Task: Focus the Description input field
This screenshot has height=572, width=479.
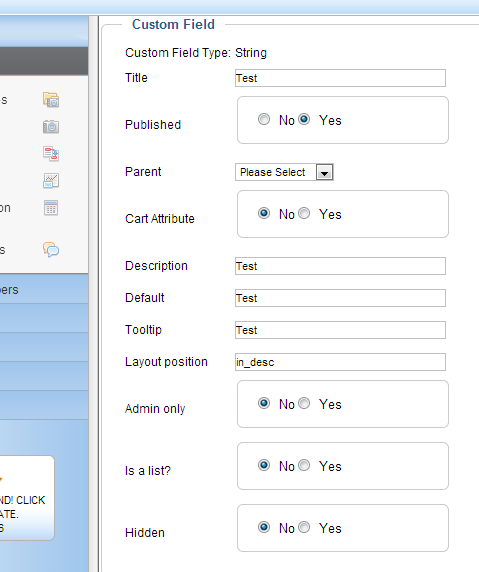Action: coord(340,266)
